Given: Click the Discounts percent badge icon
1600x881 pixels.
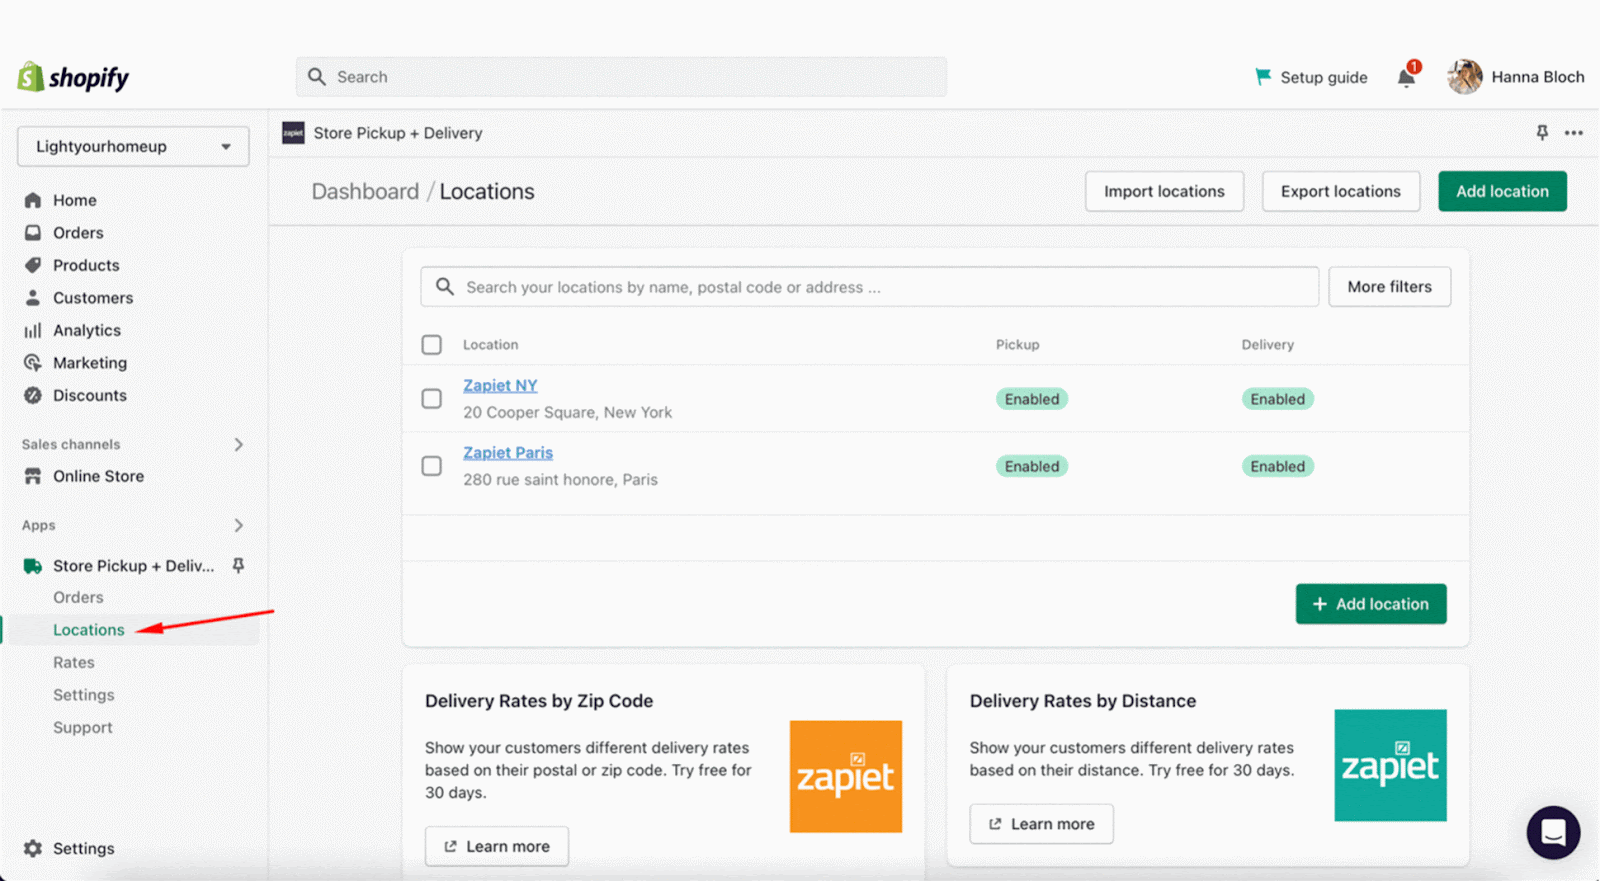Looking at the screenshot, I should [x=33, y=395].
